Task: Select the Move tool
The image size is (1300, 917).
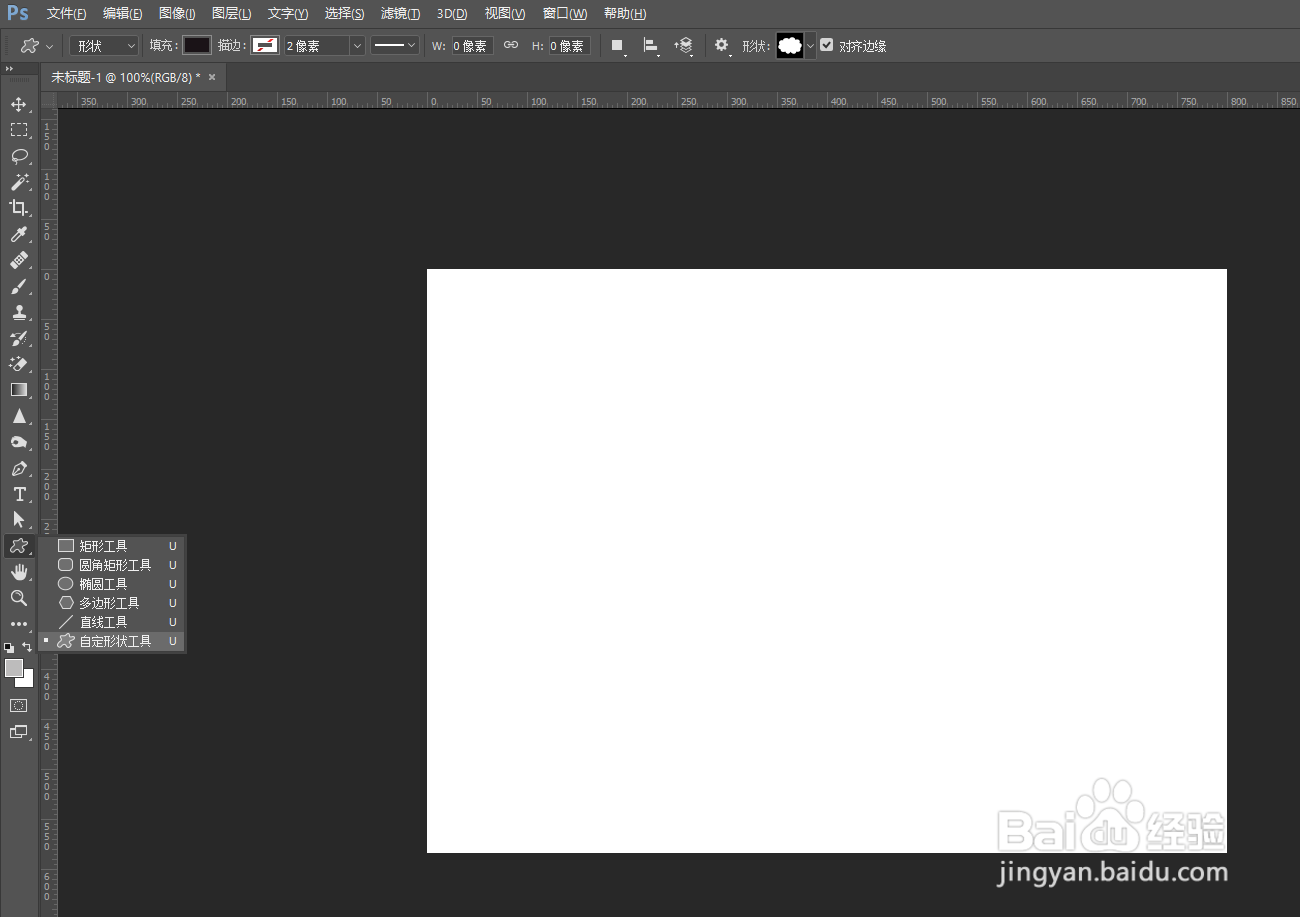Action: pos(19,104)
